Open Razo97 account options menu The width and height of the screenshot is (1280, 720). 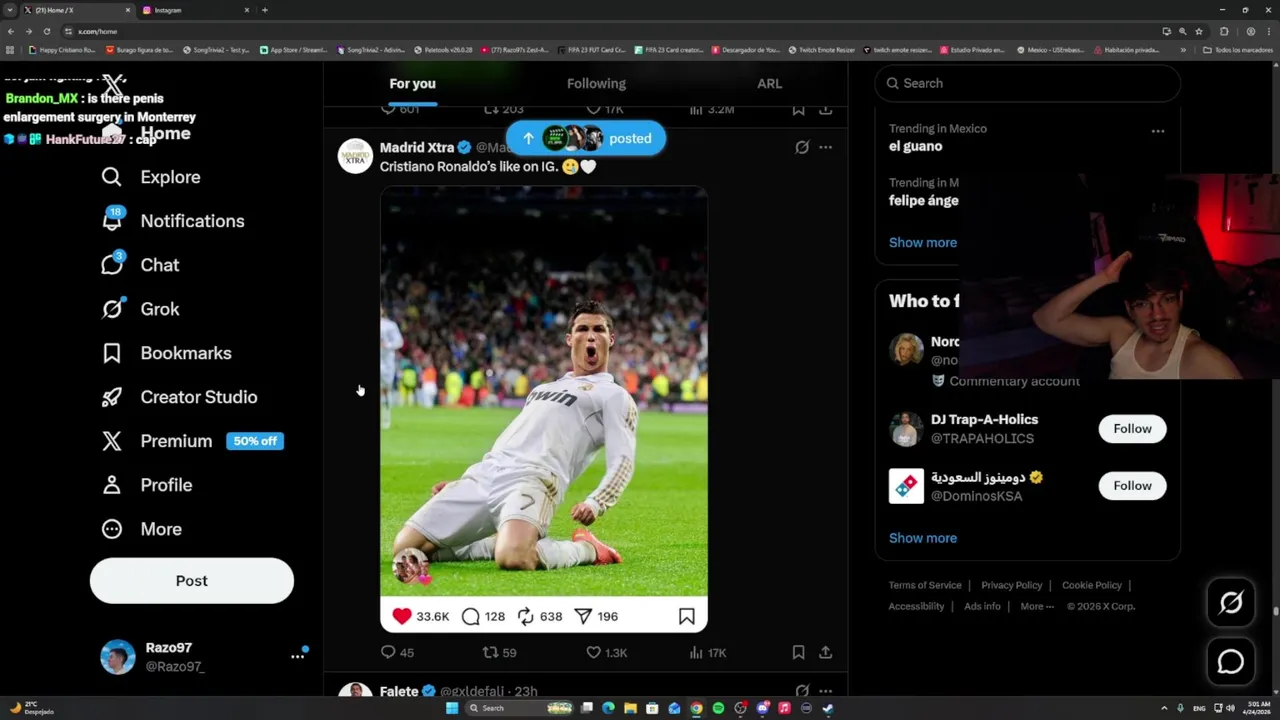coord(297,656)
